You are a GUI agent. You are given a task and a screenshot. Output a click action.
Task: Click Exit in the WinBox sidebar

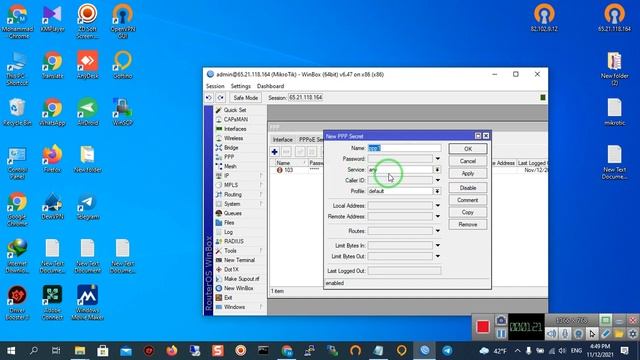pos(228,298)
